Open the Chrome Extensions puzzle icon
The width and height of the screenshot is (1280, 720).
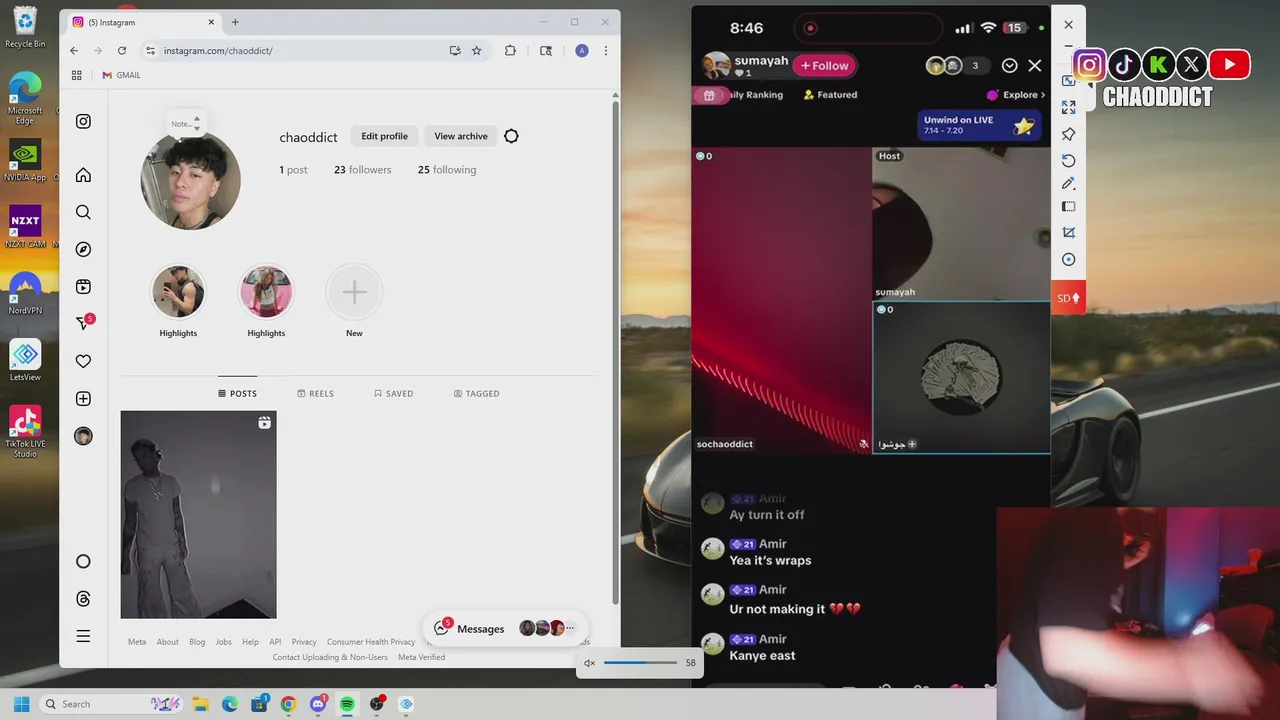coord(510,50)
